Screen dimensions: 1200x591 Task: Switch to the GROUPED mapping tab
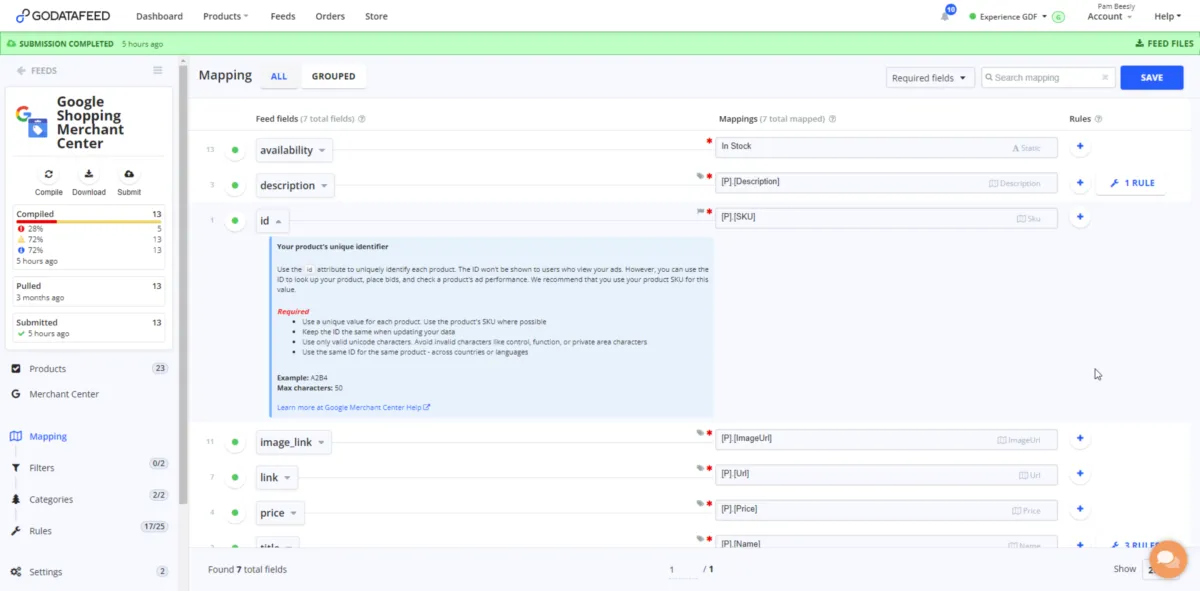(333, 76)
